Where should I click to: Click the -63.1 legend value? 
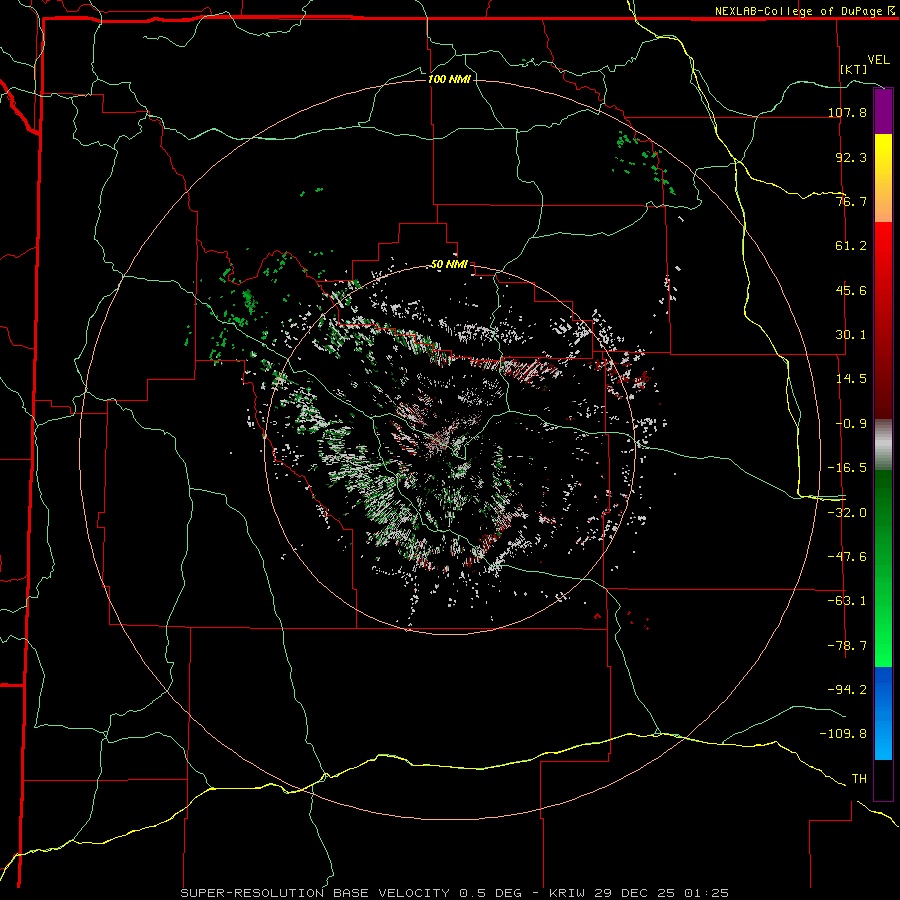coord(847,601)
